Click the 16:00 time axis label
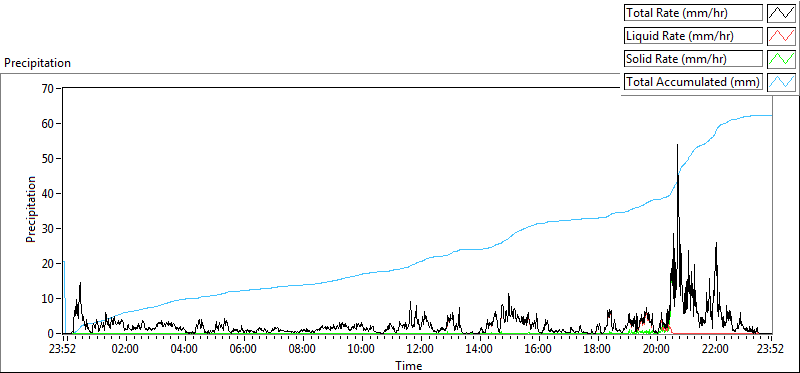Screen dimensions: 800x373 click(539, 350)
